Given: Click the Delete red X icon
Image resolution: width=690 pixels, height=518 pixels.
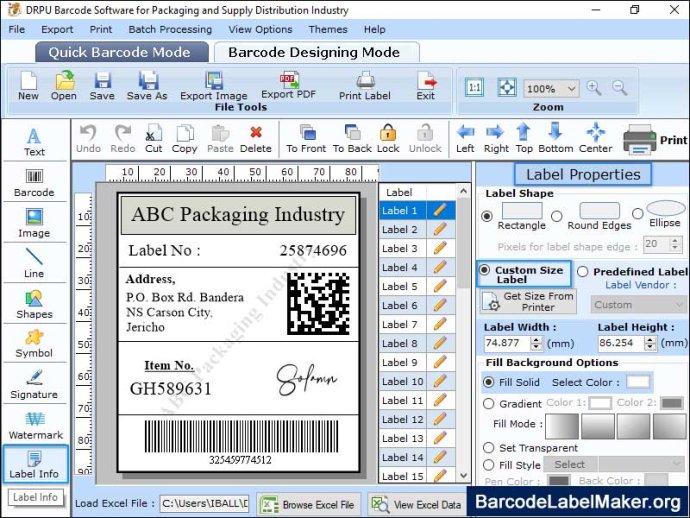Looking at the screenshot, I should pyautogui.click(x=256, y=132).
